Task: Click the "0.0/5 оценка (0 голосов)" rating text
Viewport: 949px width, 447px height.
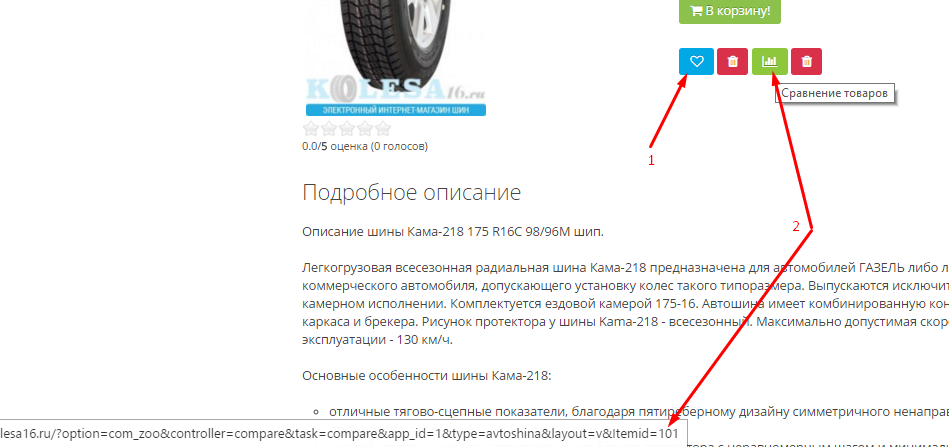Action: pyautogui.click(x=365, y=146)
